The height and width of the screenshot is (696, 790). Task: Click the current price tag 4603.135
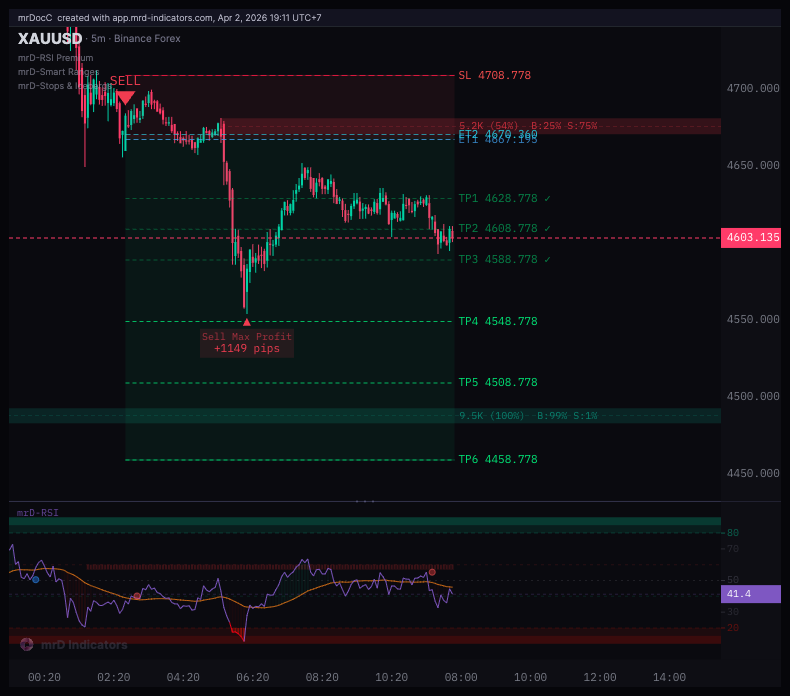[x=751, y=238]
